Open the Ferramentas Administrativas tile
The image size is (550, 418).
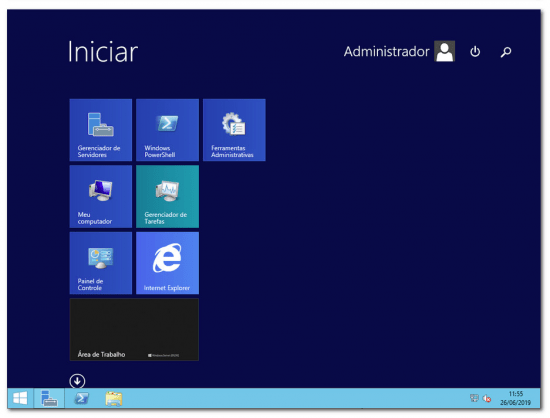tap(234, 130)
